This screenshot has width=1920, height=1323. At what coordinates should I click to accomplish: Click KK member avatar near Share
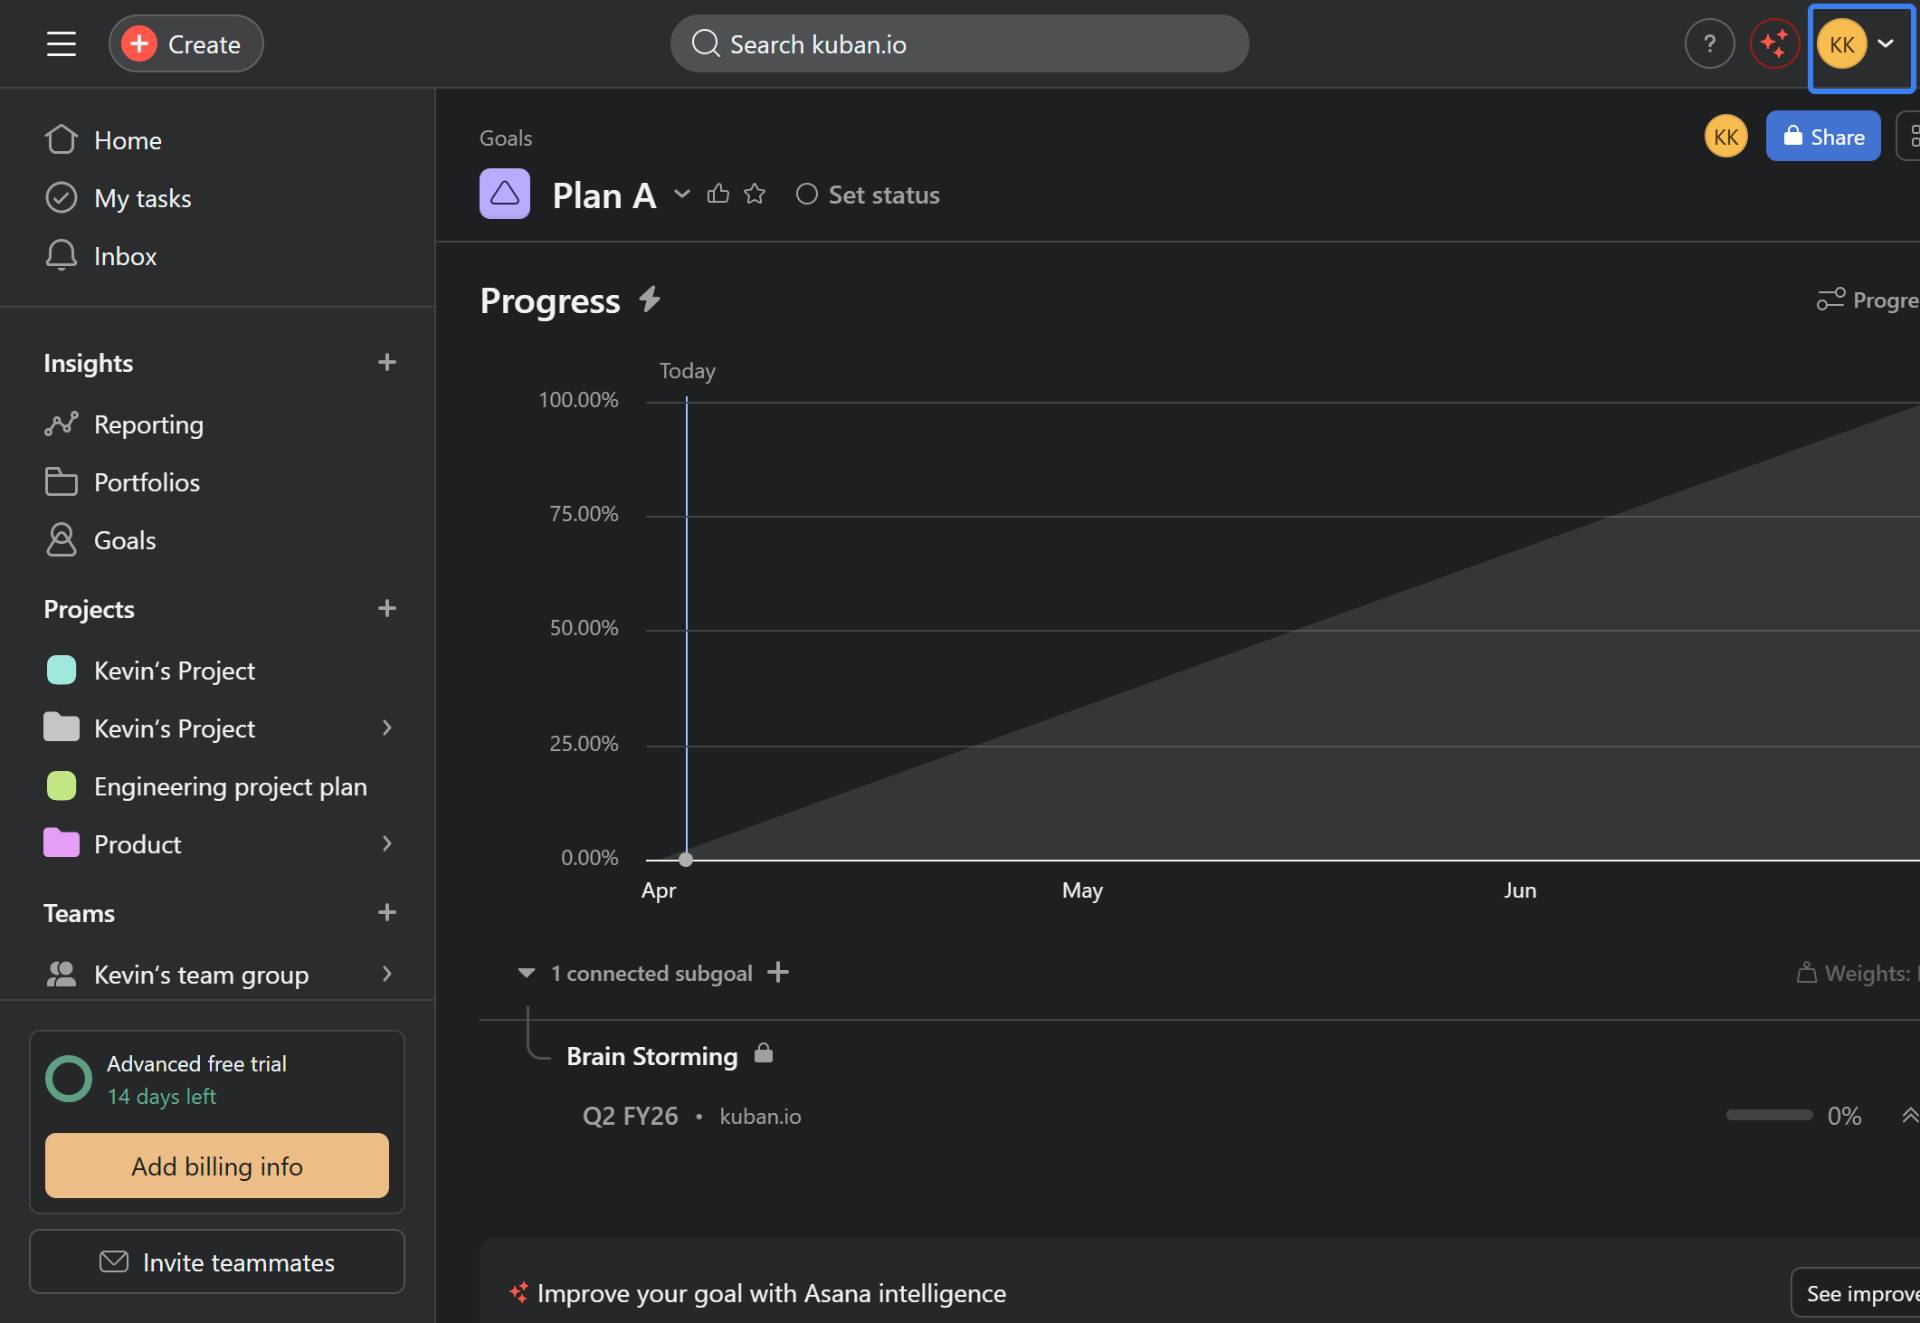pyautogui.click(x=1726, y=137)
